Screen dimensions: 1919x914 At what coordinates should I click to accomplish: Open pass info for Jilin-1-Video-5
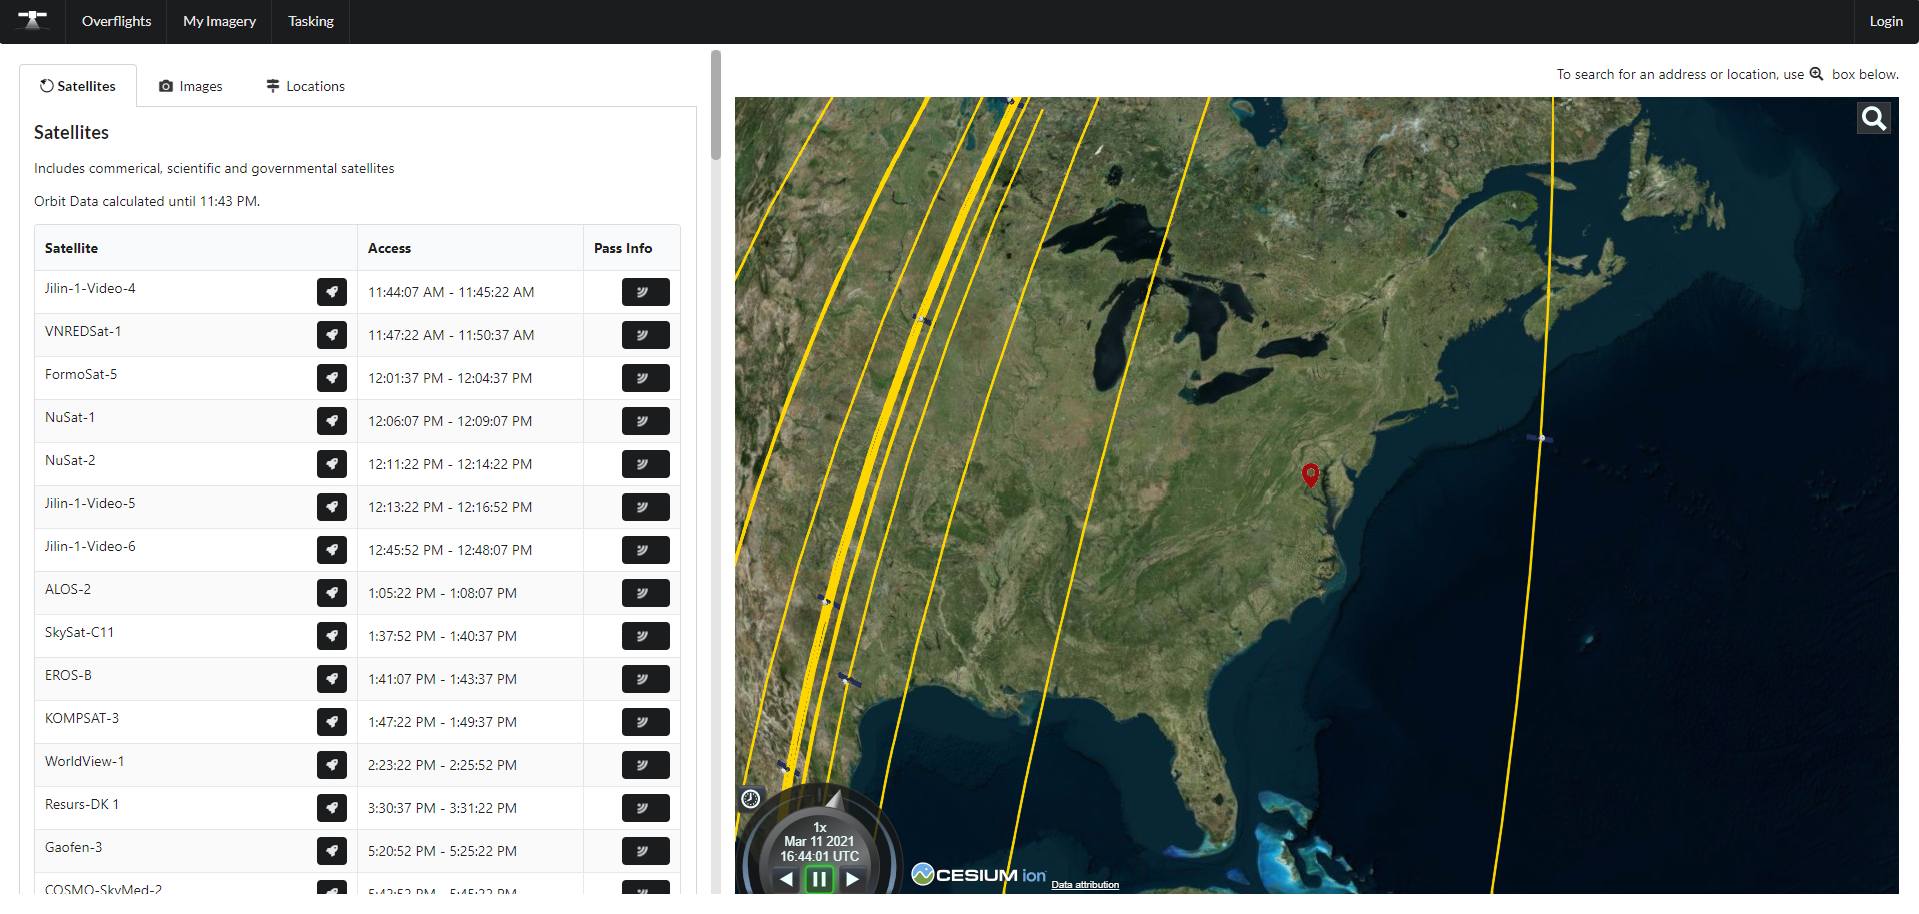(645, 507)
